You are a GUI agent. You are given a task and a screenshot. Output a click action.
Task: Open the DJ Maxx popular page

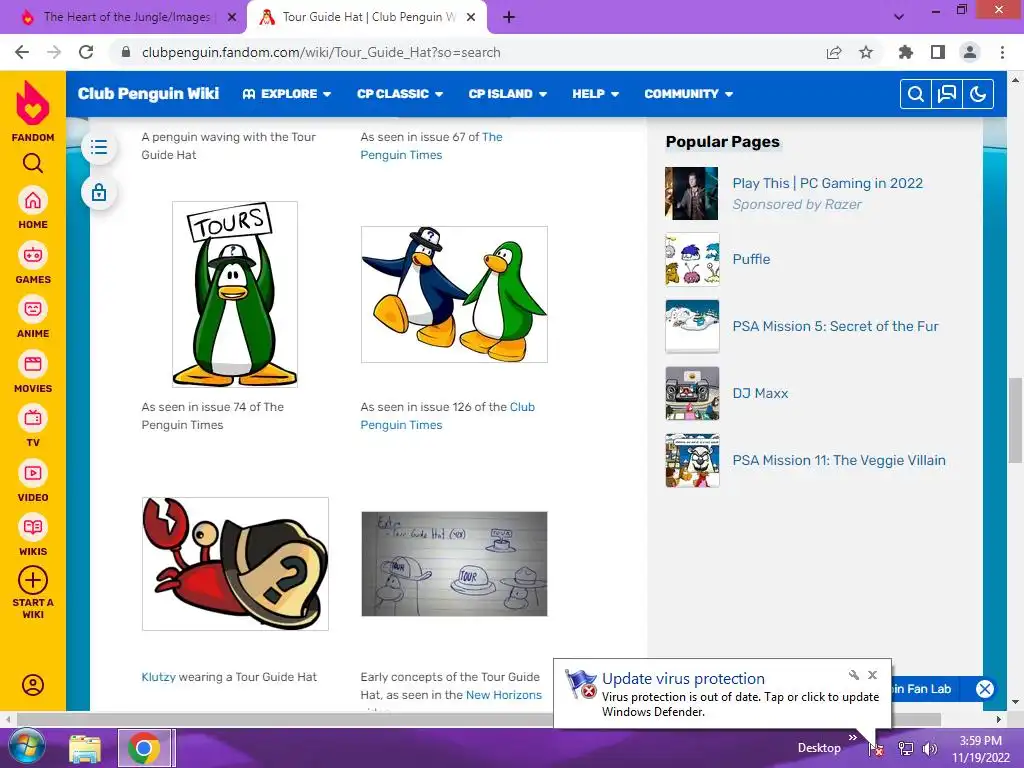point(760,394)
